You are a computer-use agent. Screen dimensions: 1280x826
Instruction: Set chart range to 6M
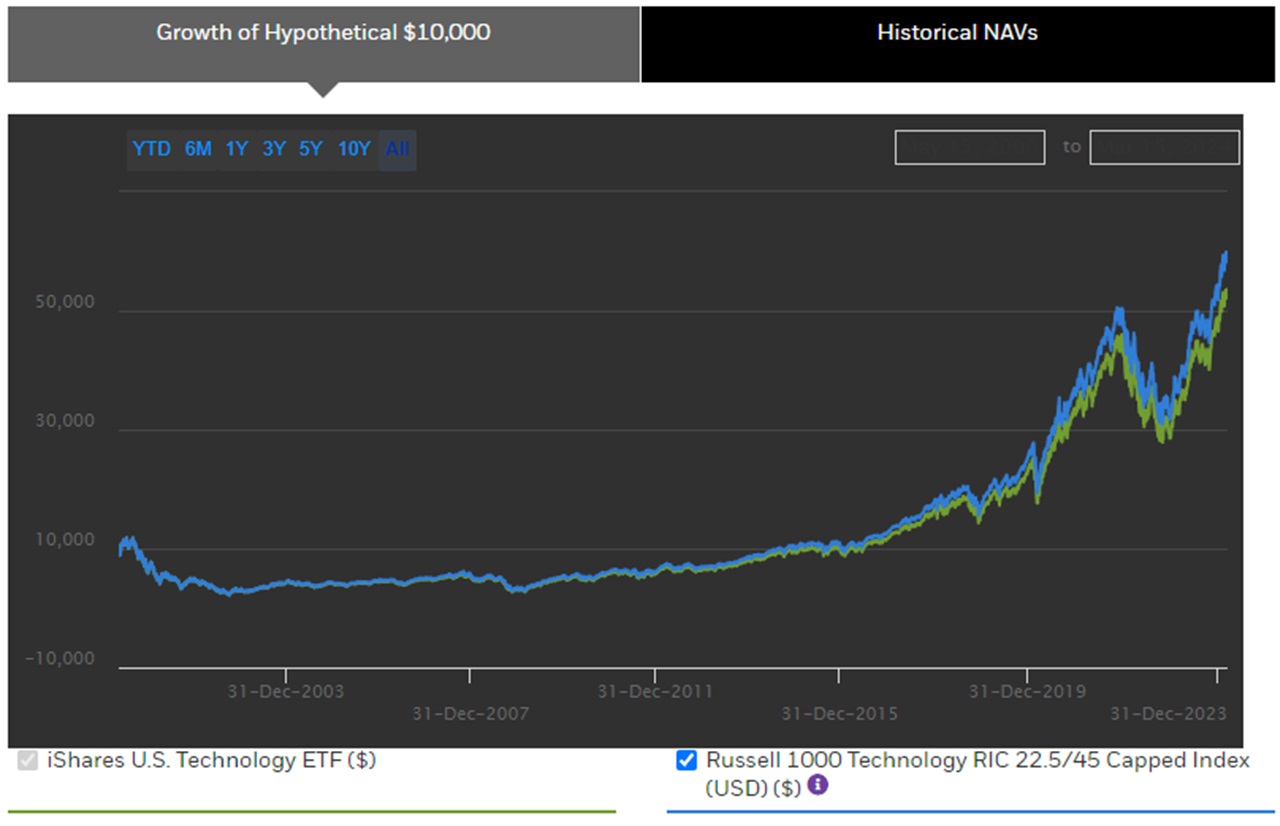pos(198,149)
